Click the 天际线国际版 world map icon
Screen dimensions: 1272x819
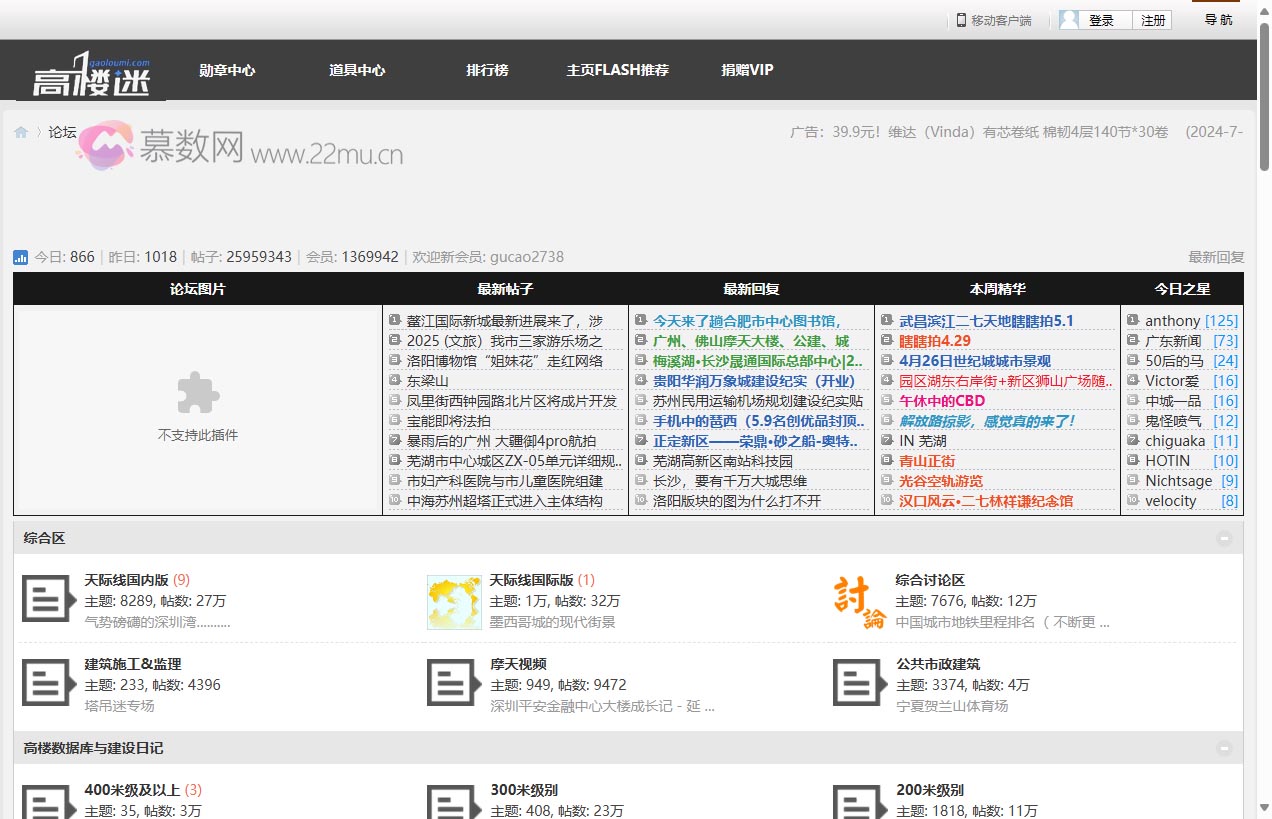tap(454, 602)
